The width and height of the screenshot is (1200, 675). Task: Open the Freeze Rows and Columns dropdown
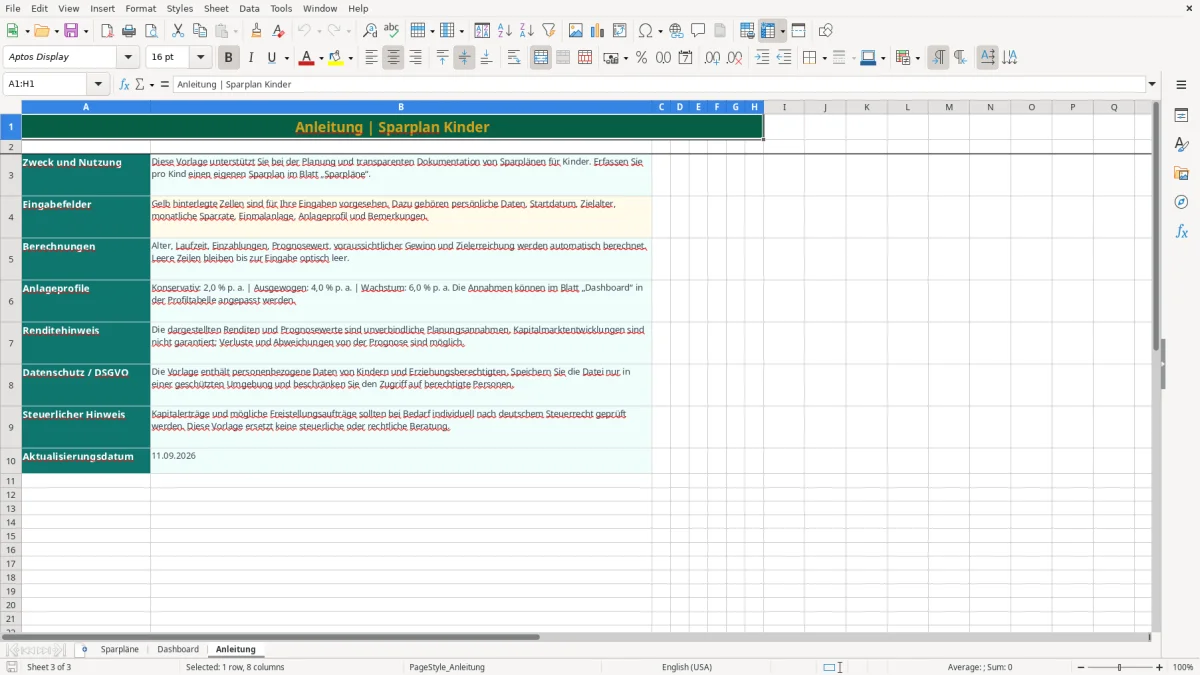[x=783, y=31]
